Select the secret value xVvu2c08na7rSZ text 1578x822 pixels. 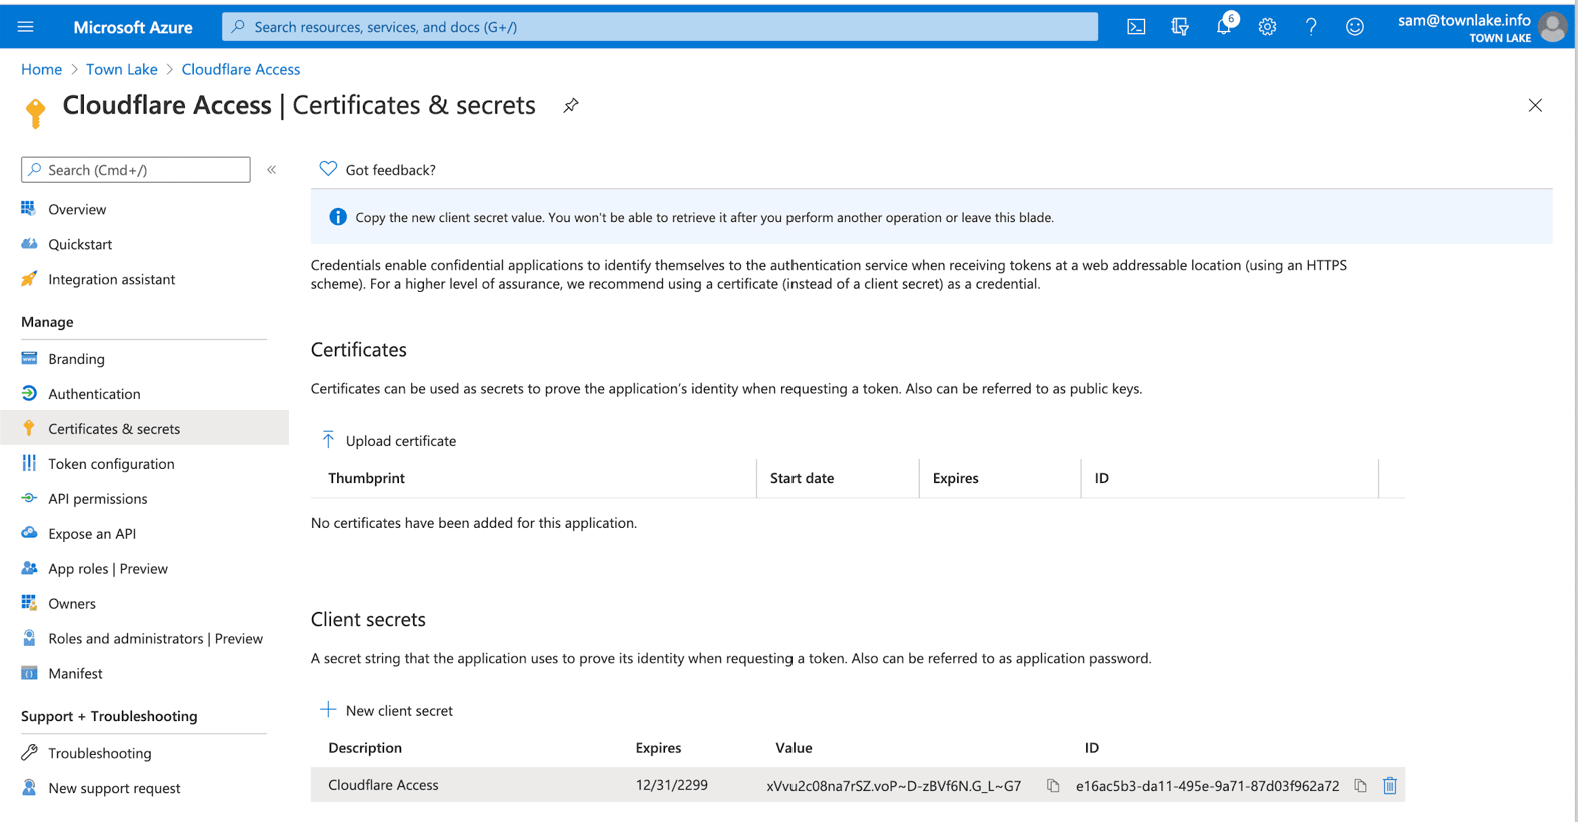894,786
